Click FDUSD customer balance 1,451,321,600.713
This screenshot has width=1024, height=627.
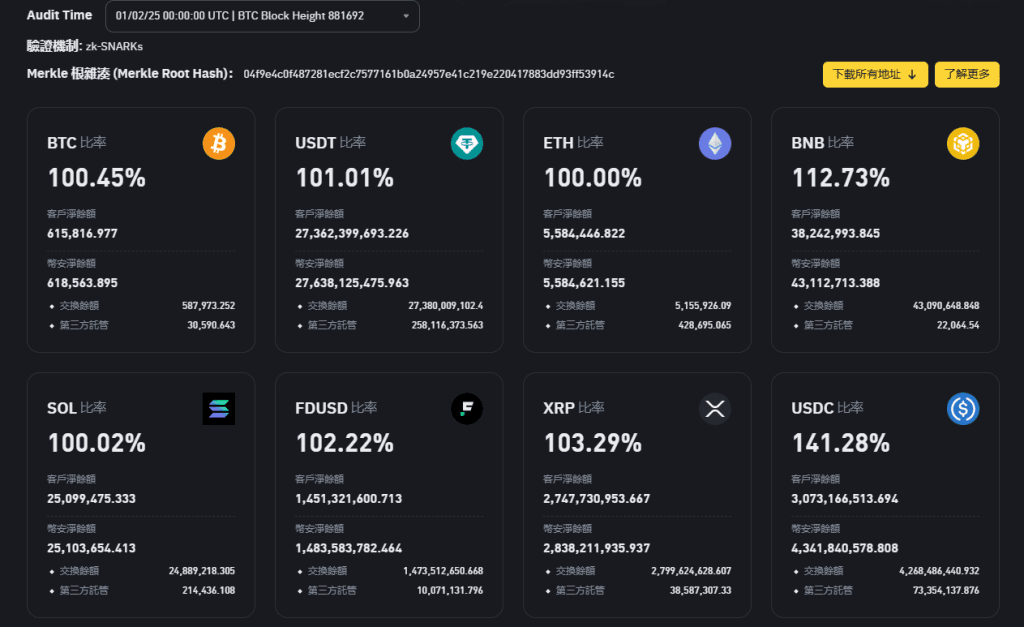click(349, 498)
